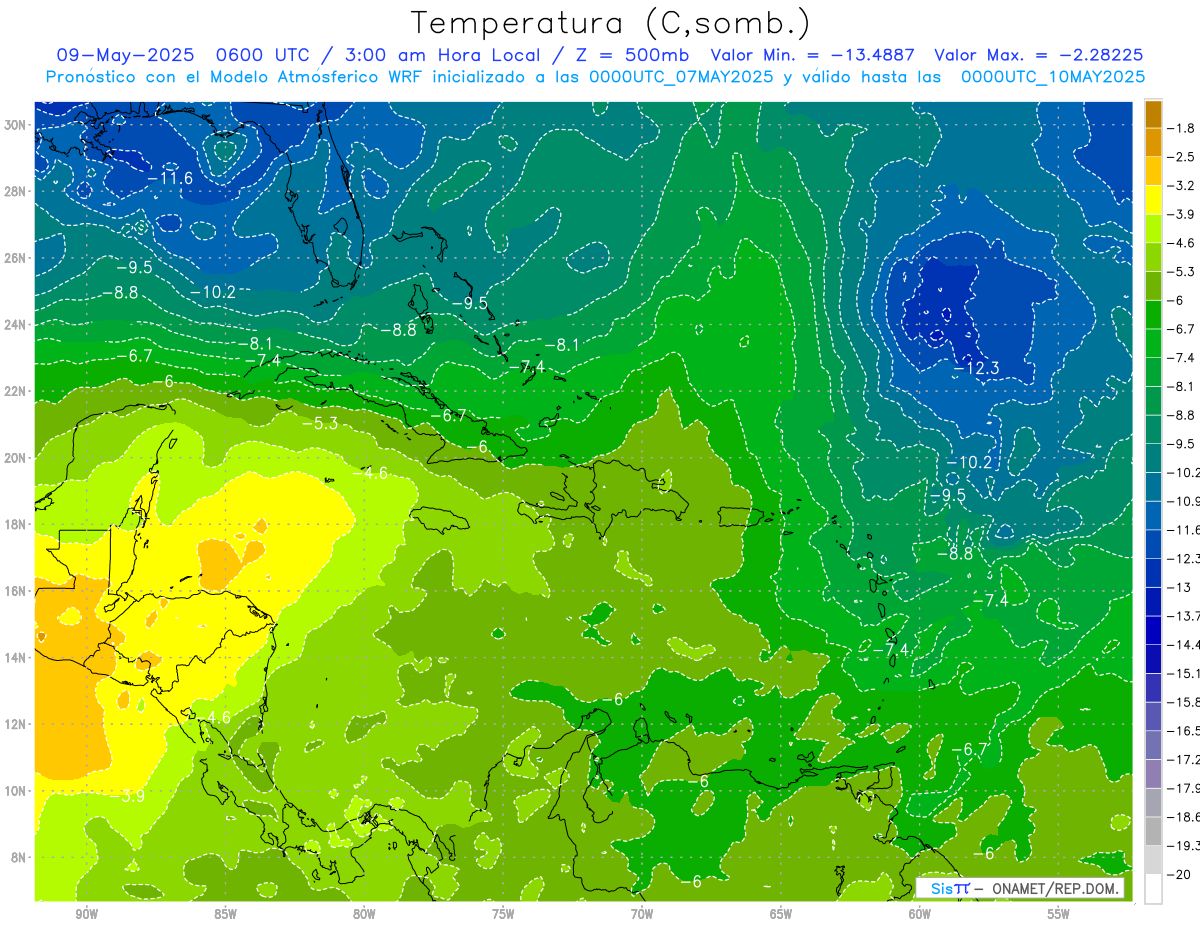Click the '14N' latitude axis label
The width and height of the screenshot is (1200, 927).
16,657
